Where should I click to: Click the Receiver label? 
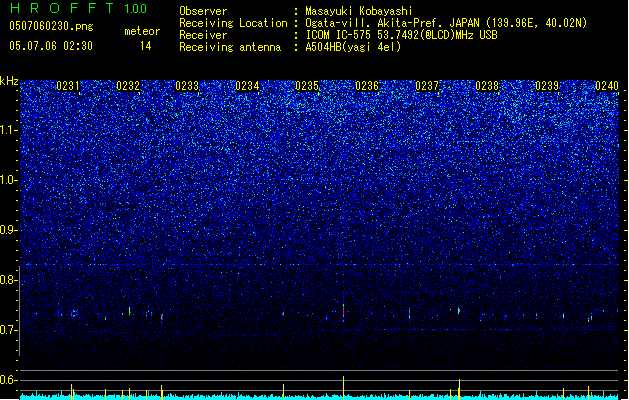pos(203,35)
